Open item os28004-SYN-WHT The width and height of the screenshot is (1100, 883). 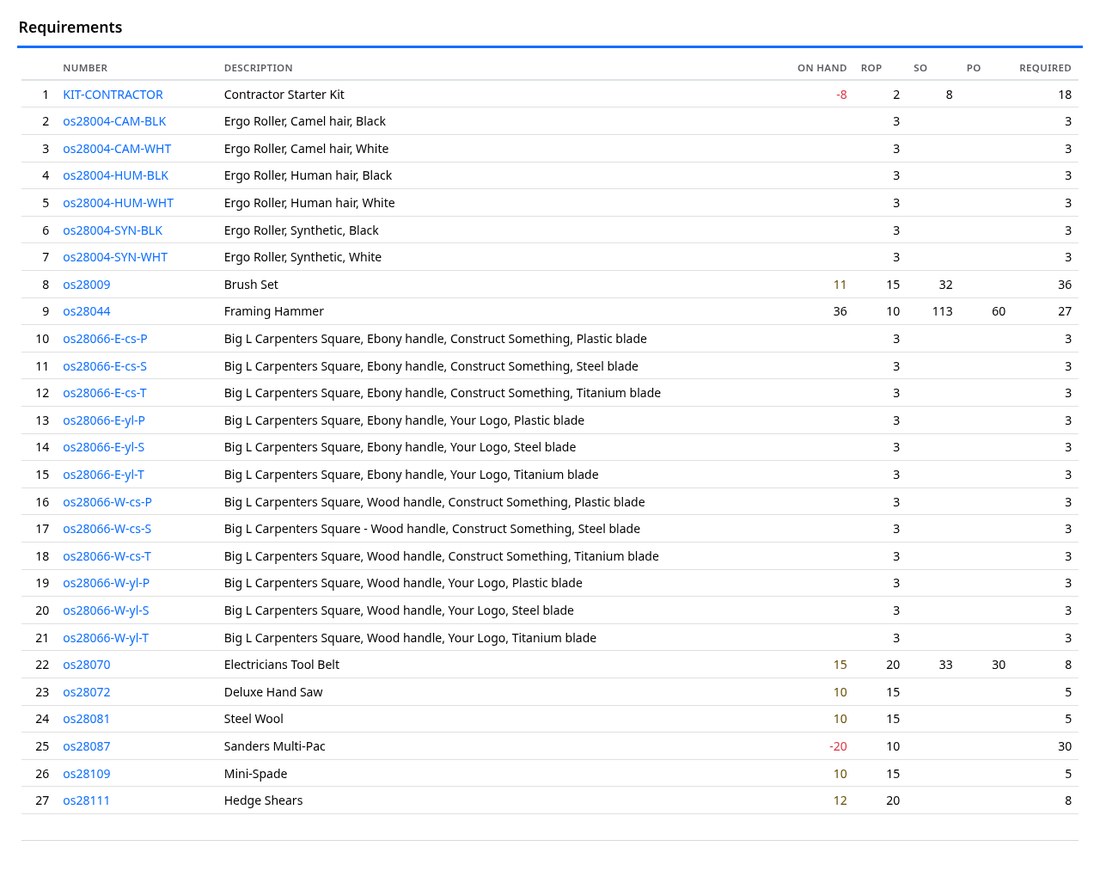click(x=115, y=257)
